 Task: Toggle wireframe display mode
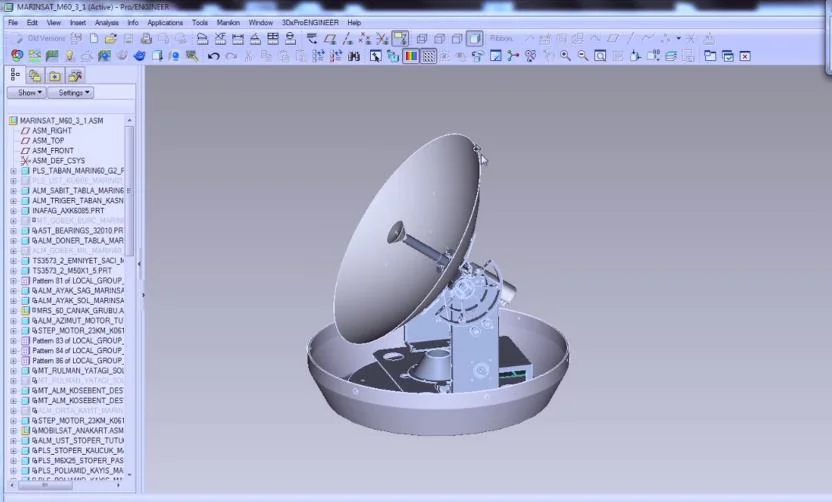[x=422, y=38]
